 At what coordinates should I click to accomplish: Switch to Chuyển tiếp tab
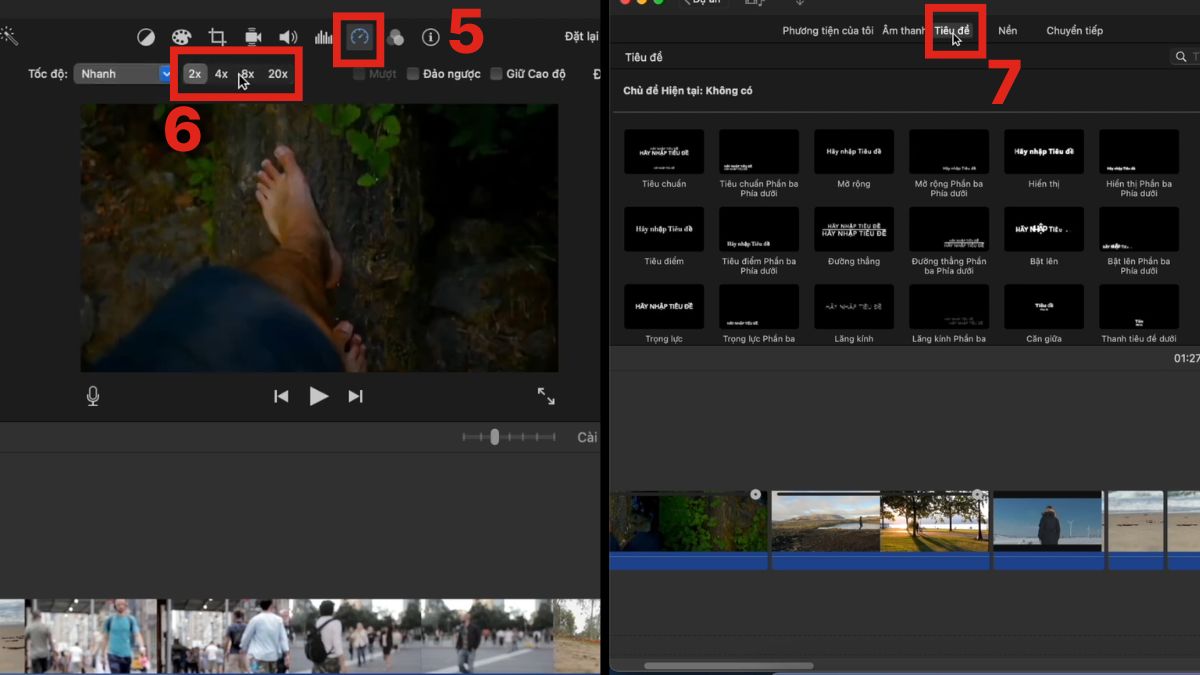click(1075, 31)
